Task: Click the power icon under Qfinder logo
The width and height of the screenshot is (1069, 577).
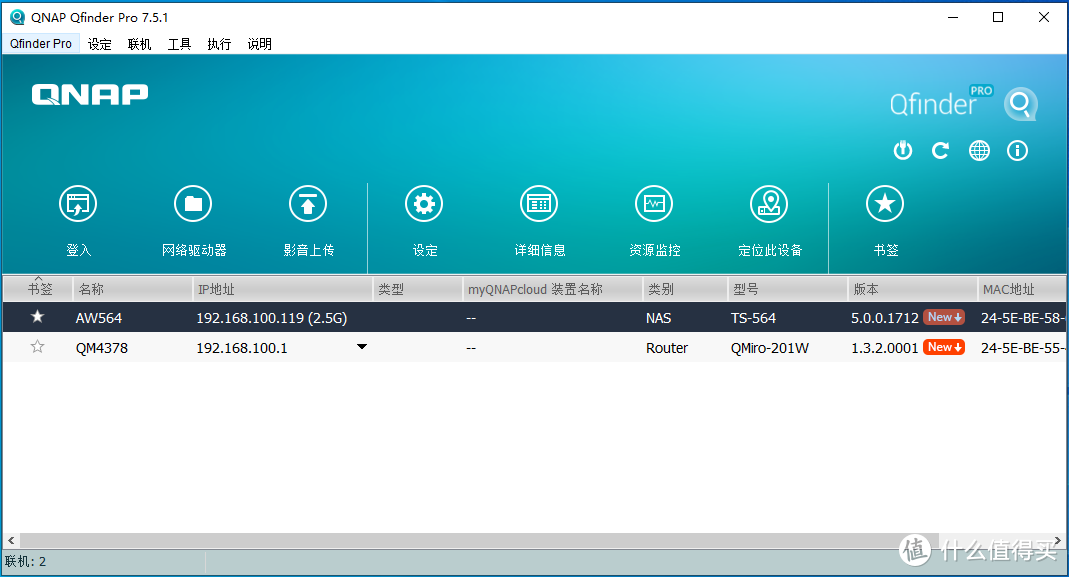Action: [903, 150]
